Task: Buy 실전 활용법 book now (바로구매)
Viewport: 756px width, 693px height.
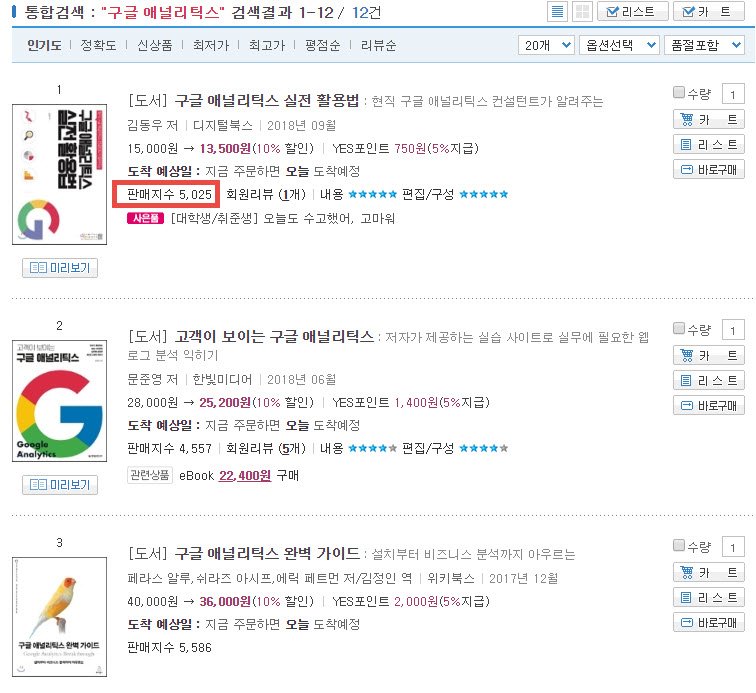Action: [x=709, y=169]
